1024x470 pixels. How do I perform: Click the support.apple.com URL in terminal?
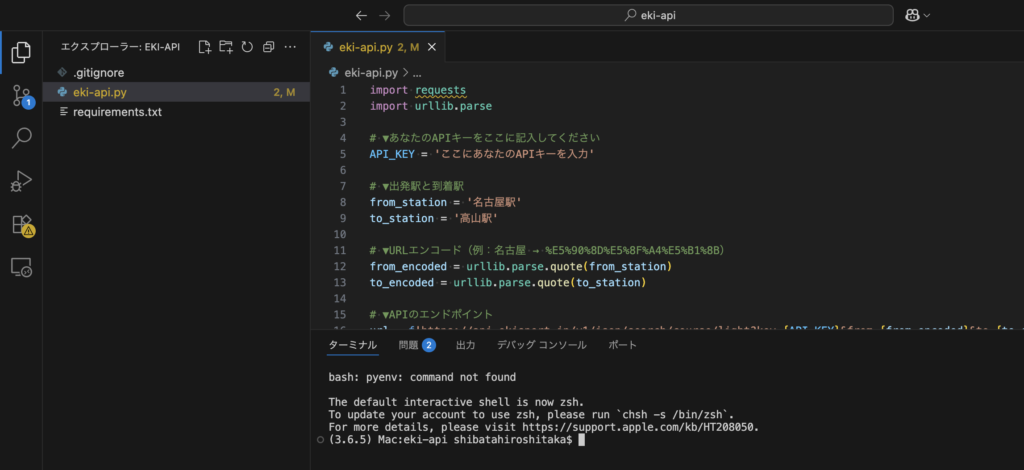click(x=638, y=428)
